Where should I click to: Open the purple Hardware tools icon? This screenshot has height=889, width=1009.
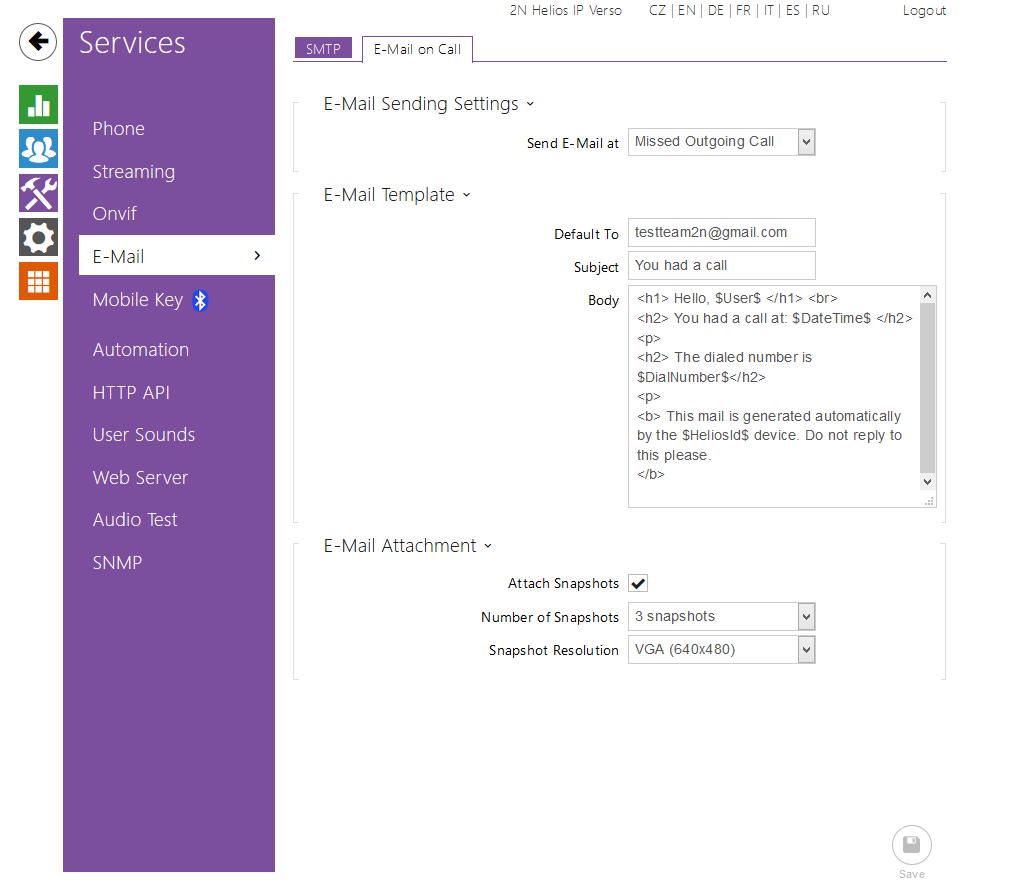pyautogui.click(x=38, y=193)
